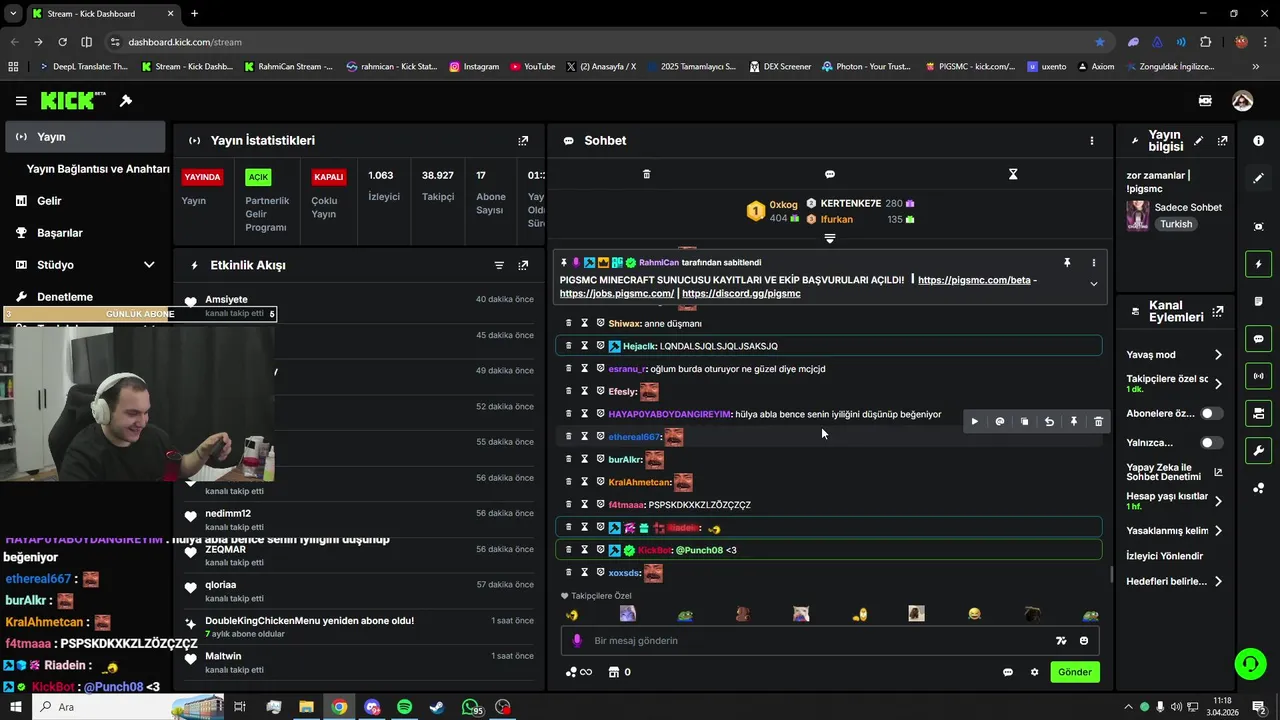Image resolution: width=1280 pixels, height=720 pixels.
Task: Click the wrench icon in right sidebar
Action: click(x=1258, y=450)
